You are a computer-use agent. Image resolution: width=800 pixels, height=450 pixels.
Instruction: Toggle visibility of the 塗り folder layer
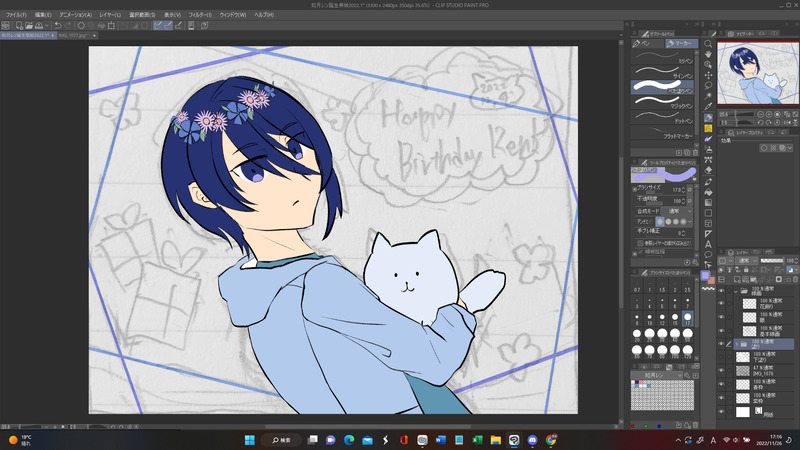(x=721, y=344)
